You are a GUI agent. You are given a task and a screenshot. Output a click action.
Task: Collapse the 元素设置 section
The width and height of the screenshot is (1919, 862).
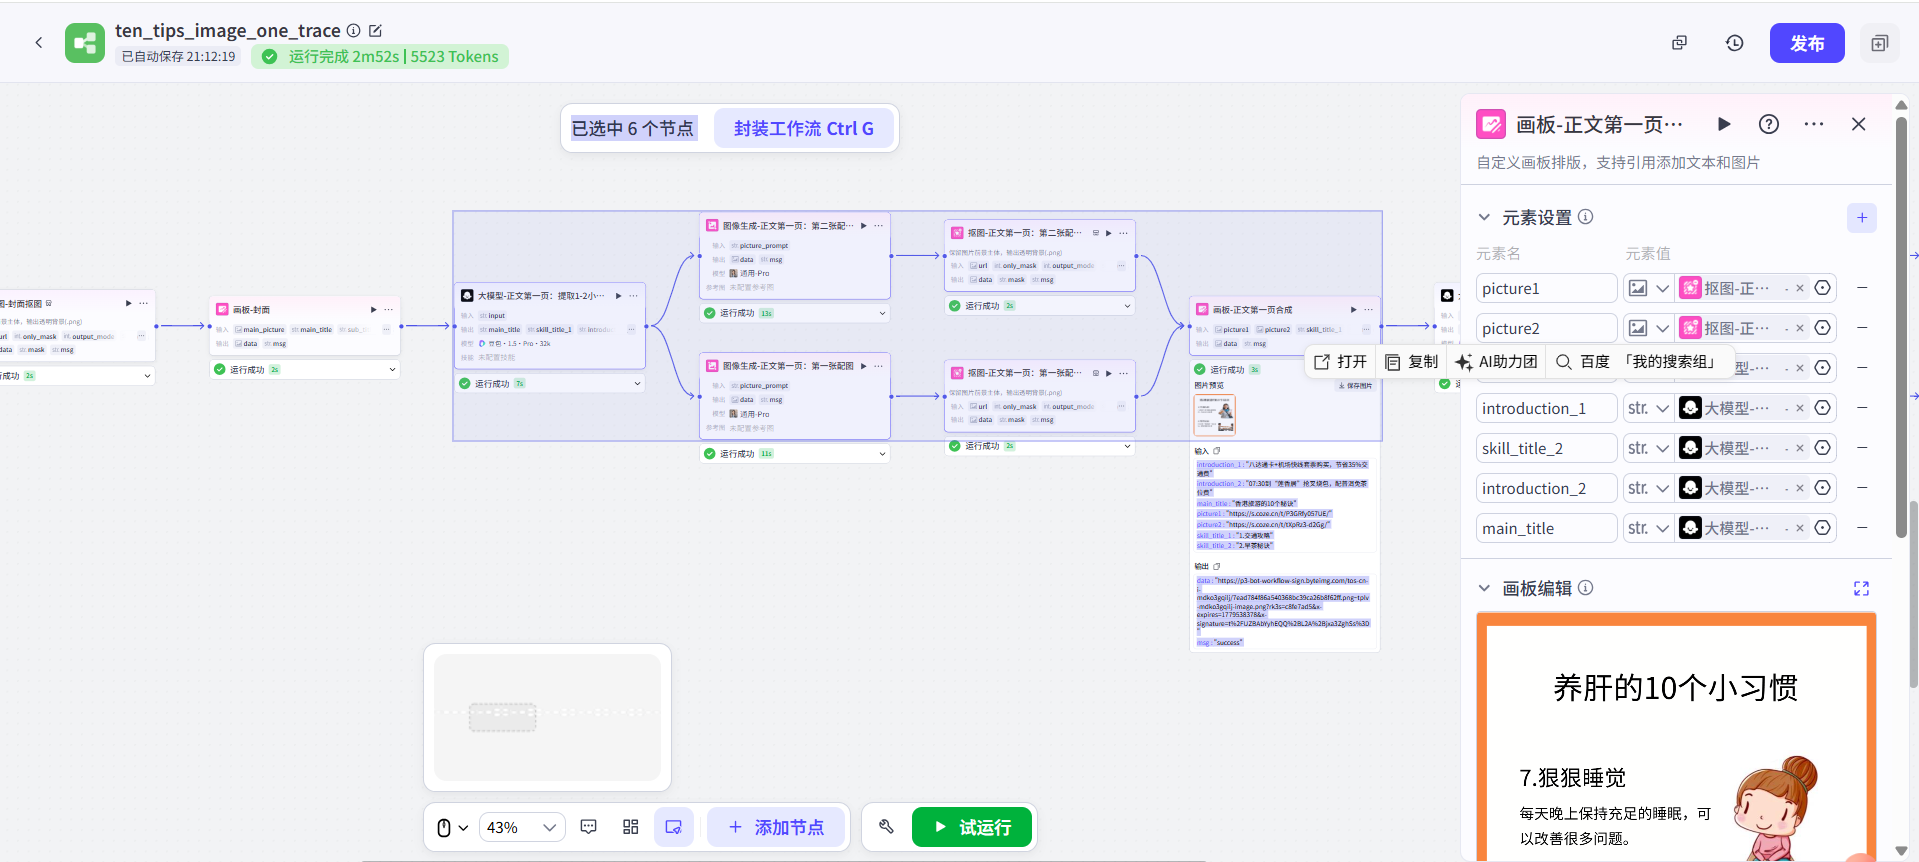[x=1484, y=217]
